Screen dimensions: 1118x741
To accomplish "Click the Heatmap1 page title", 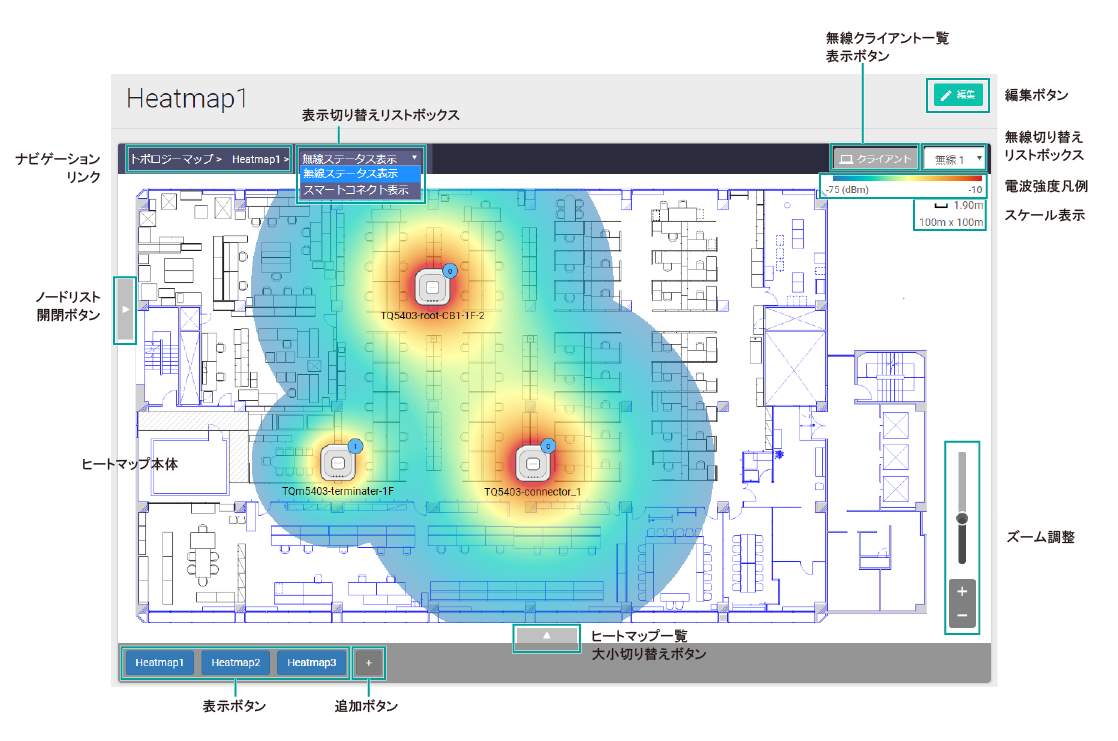I will [x=187, y=98].
